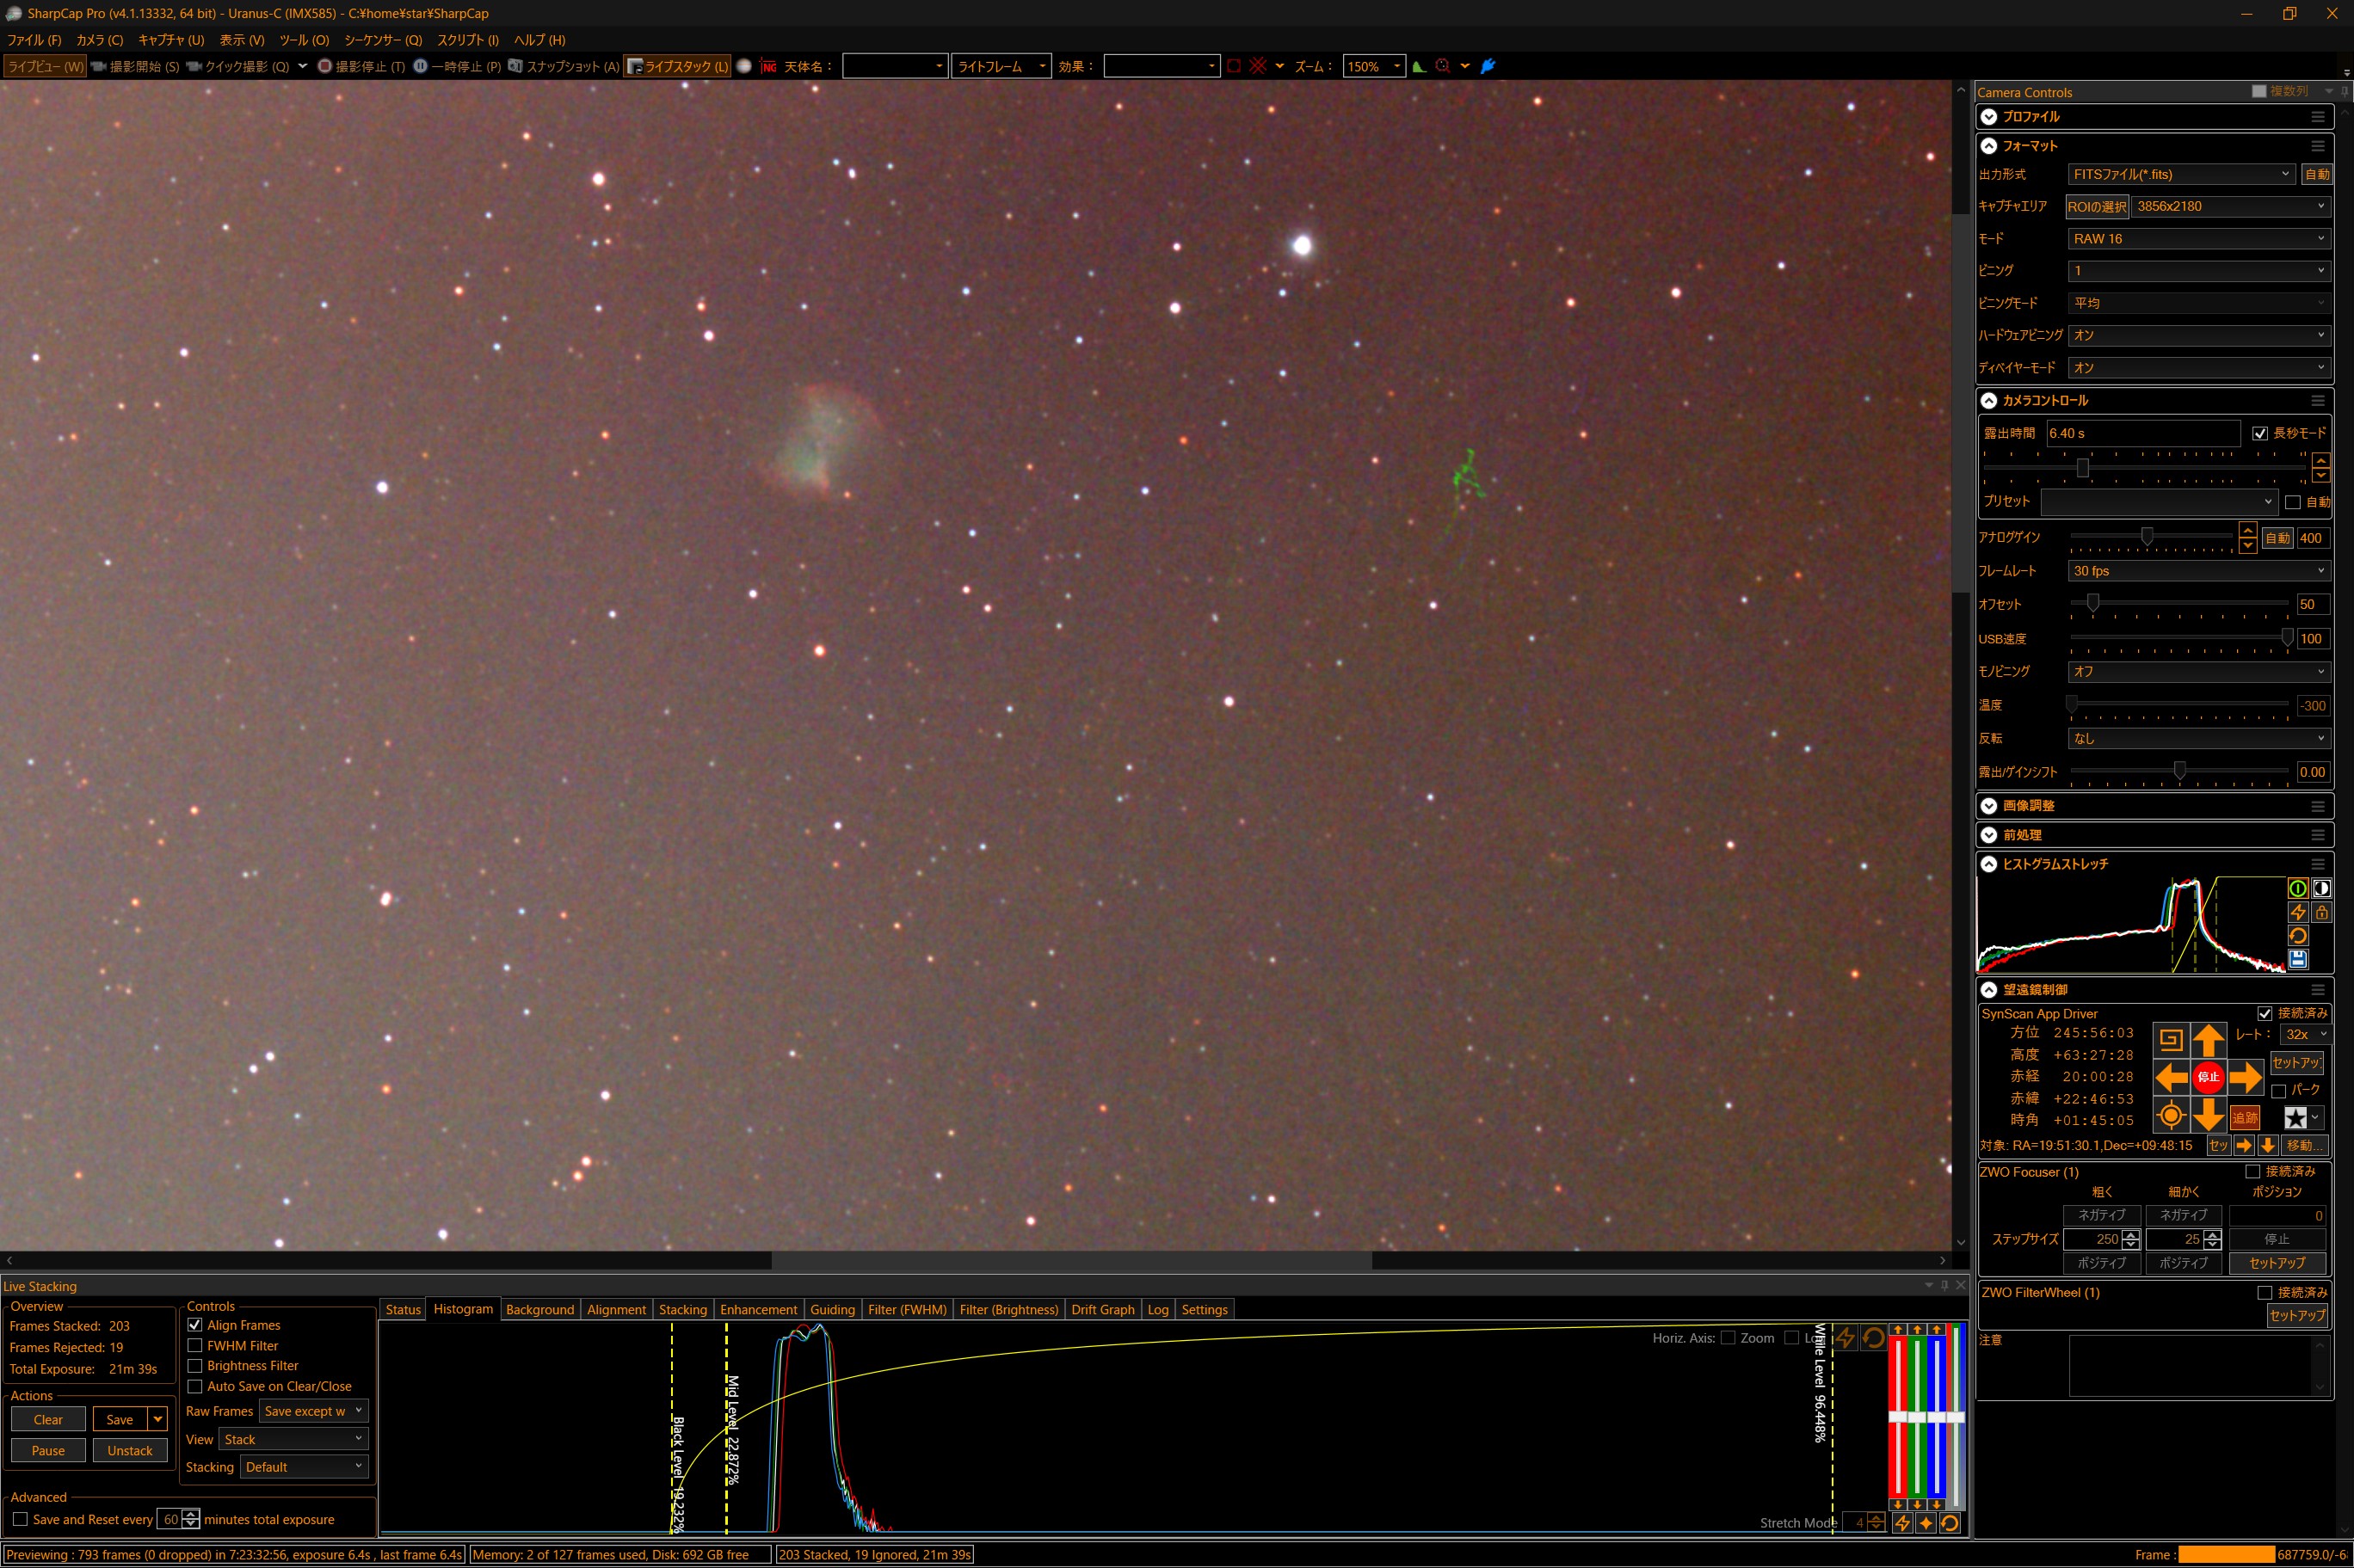Click the histogram auto-stretch lightning bolt icon

2298,912
